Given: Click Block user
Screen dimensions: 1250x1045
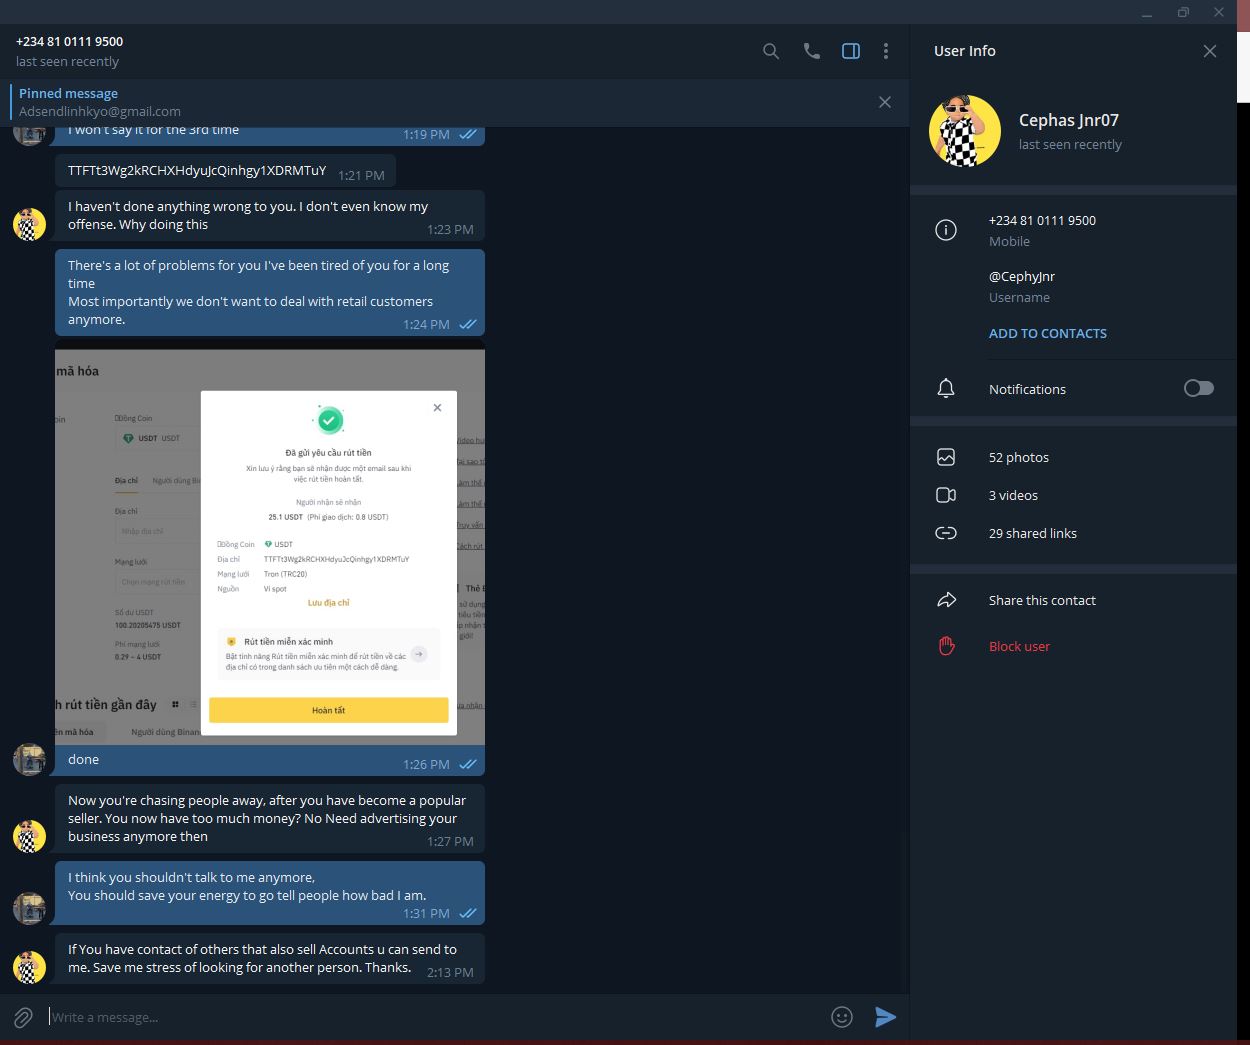Looking at the screenshot, I should click(x=1019, y=646).
